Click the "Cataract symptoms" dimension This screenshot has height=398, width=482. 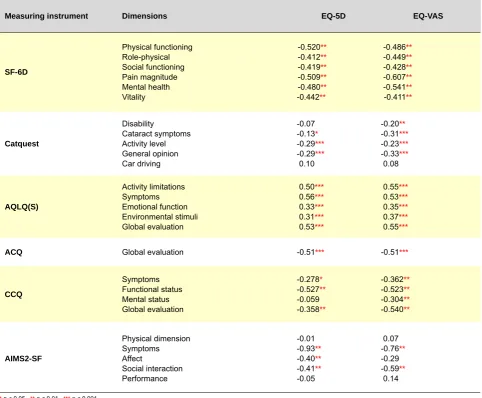tap(156, 134)
